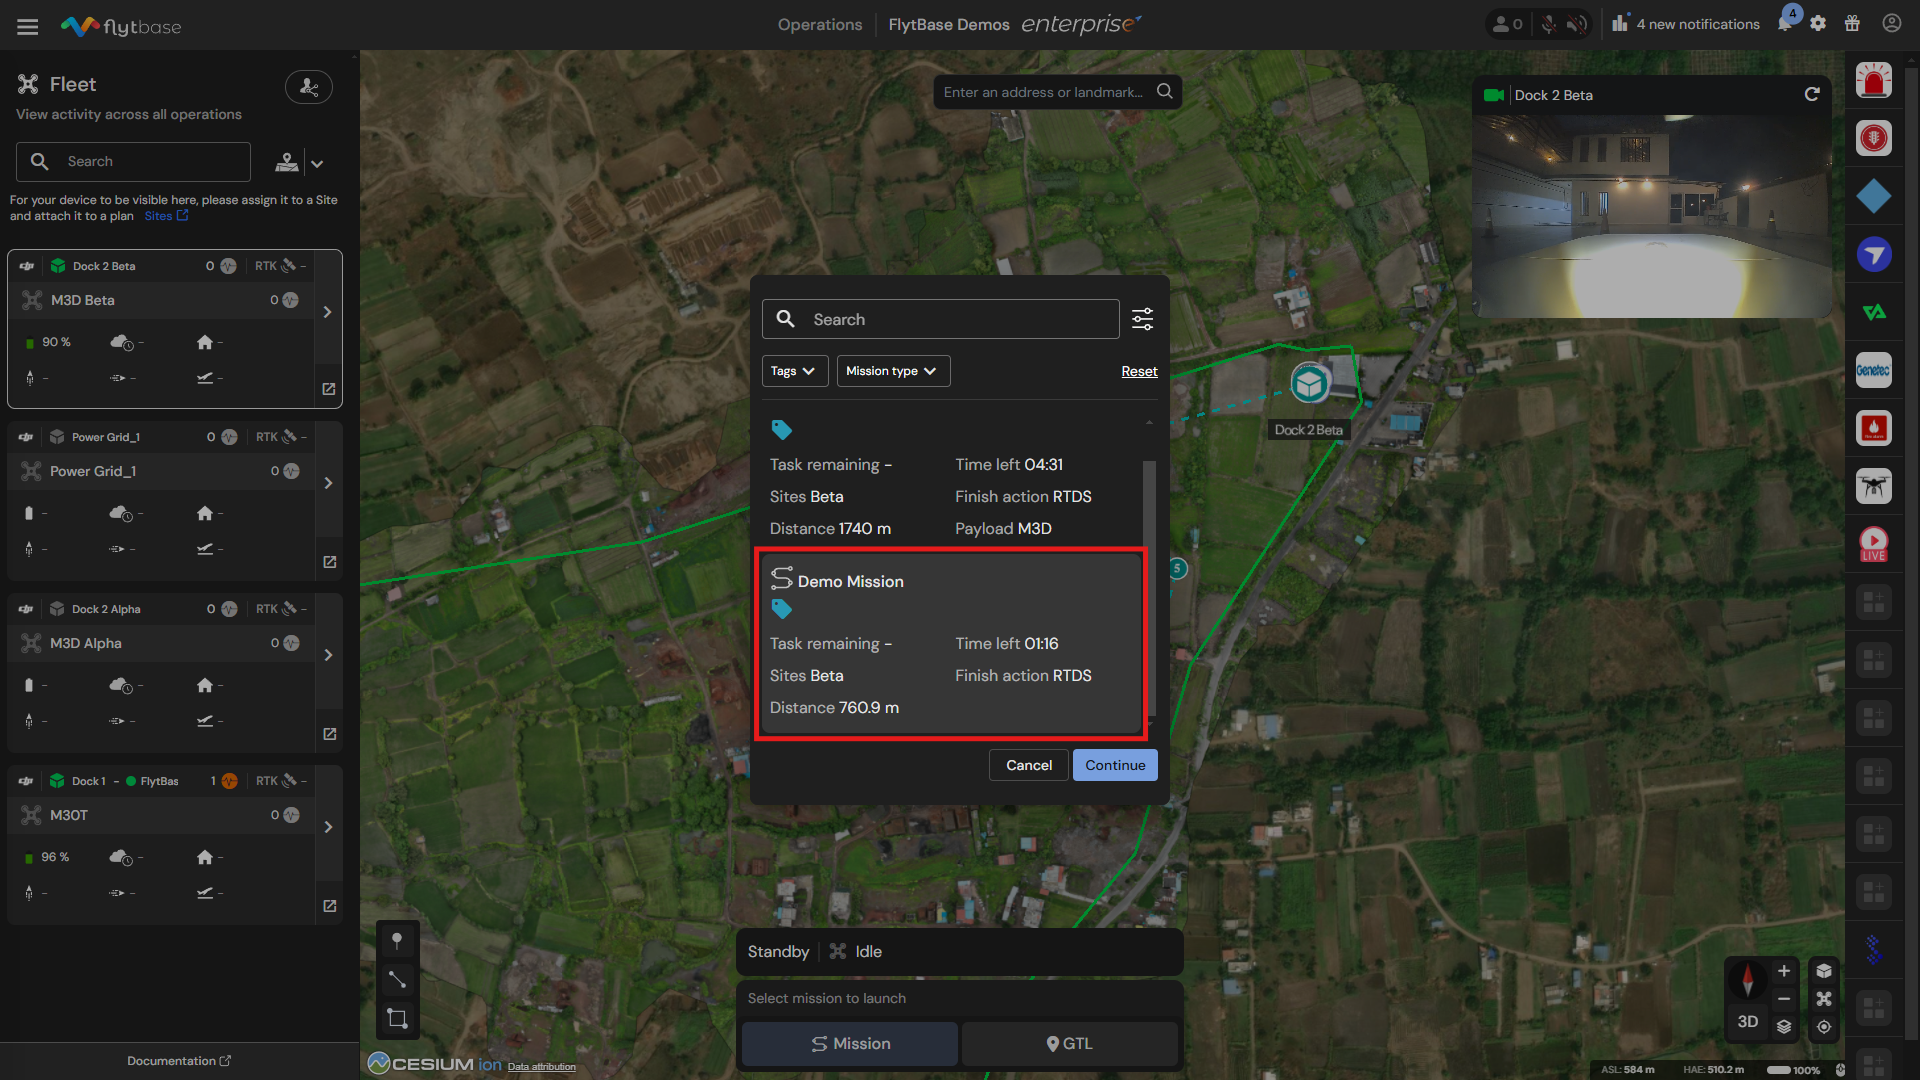Click the filter settings icon beside the mission search
Viewport: 1920px width, 1080px height.
tap(1142, 319)
